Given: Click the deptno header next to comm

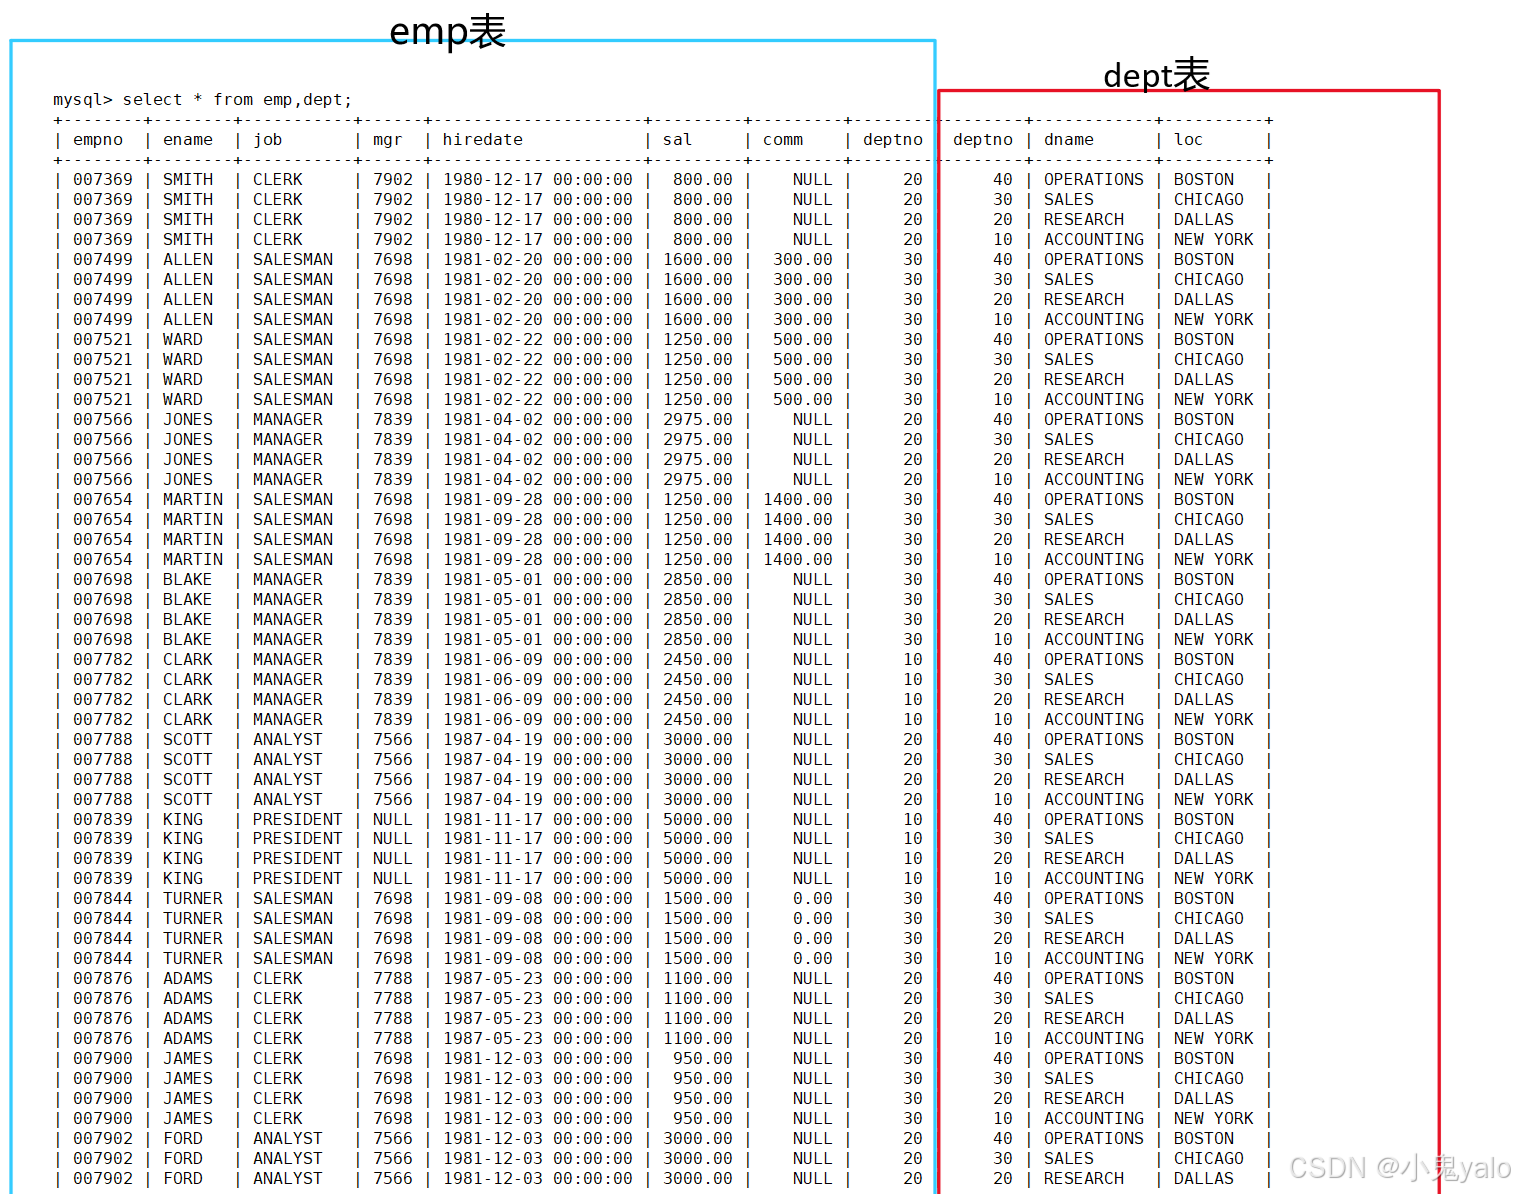Looking at the screenshot, I should [893, 140].
